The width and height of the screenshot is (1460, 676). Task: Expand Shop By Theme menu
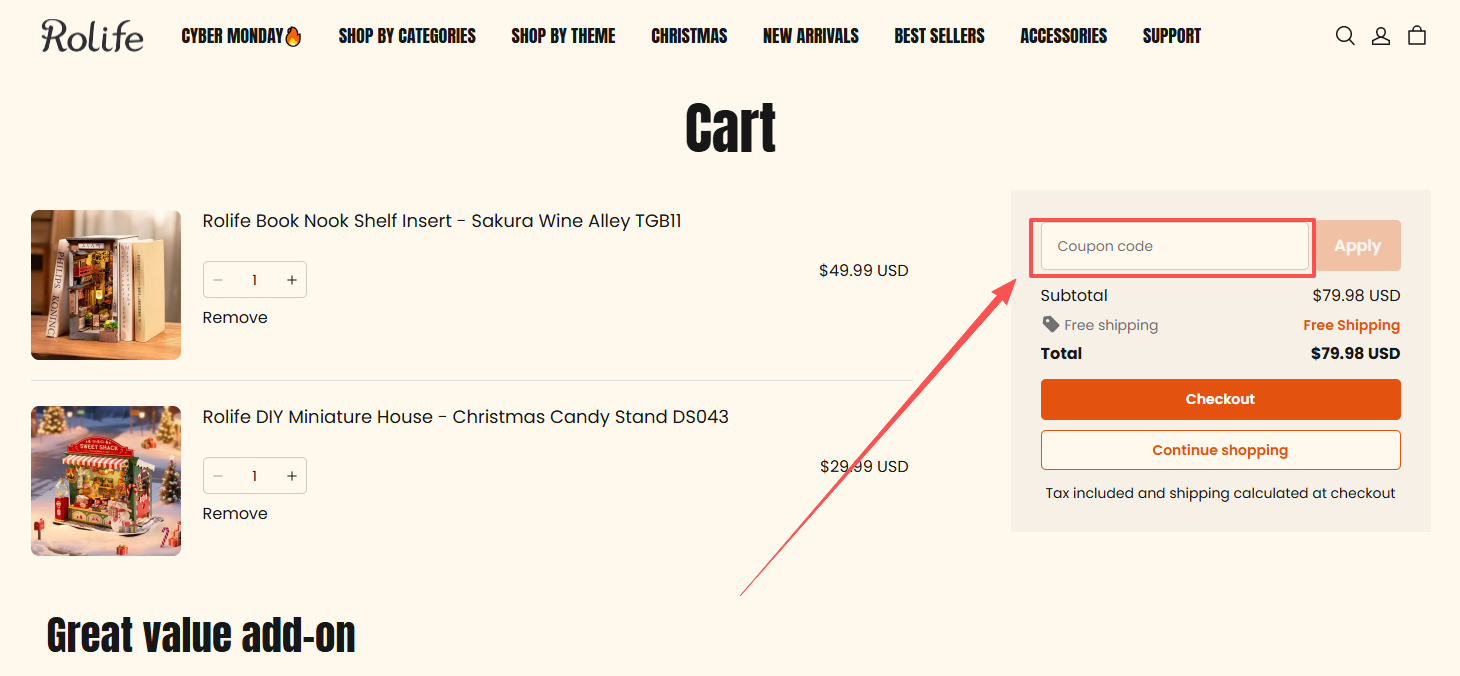click(563, 36)
